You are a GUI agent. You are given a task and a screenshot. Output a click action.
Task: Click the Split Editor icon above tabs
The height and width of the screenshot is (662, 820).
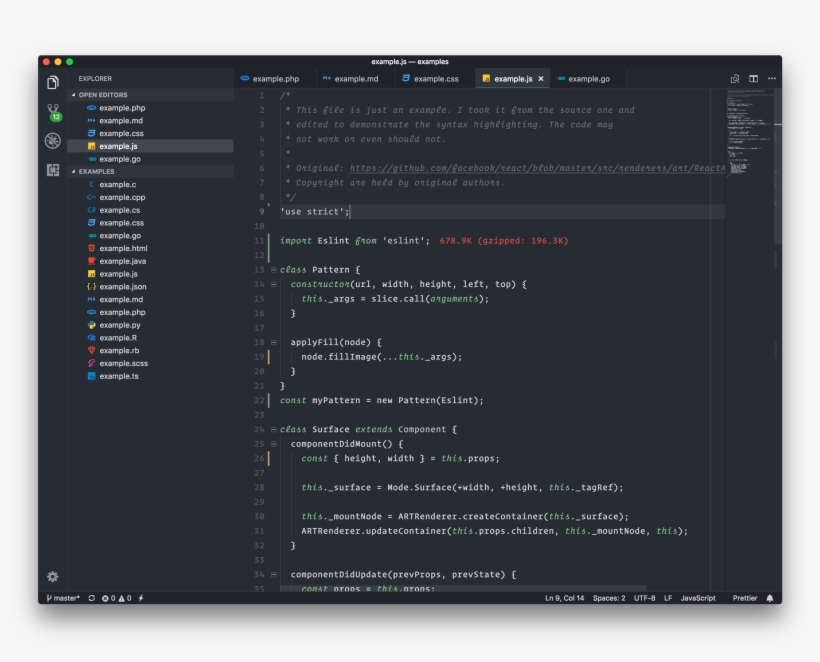[x=753, y=76]
